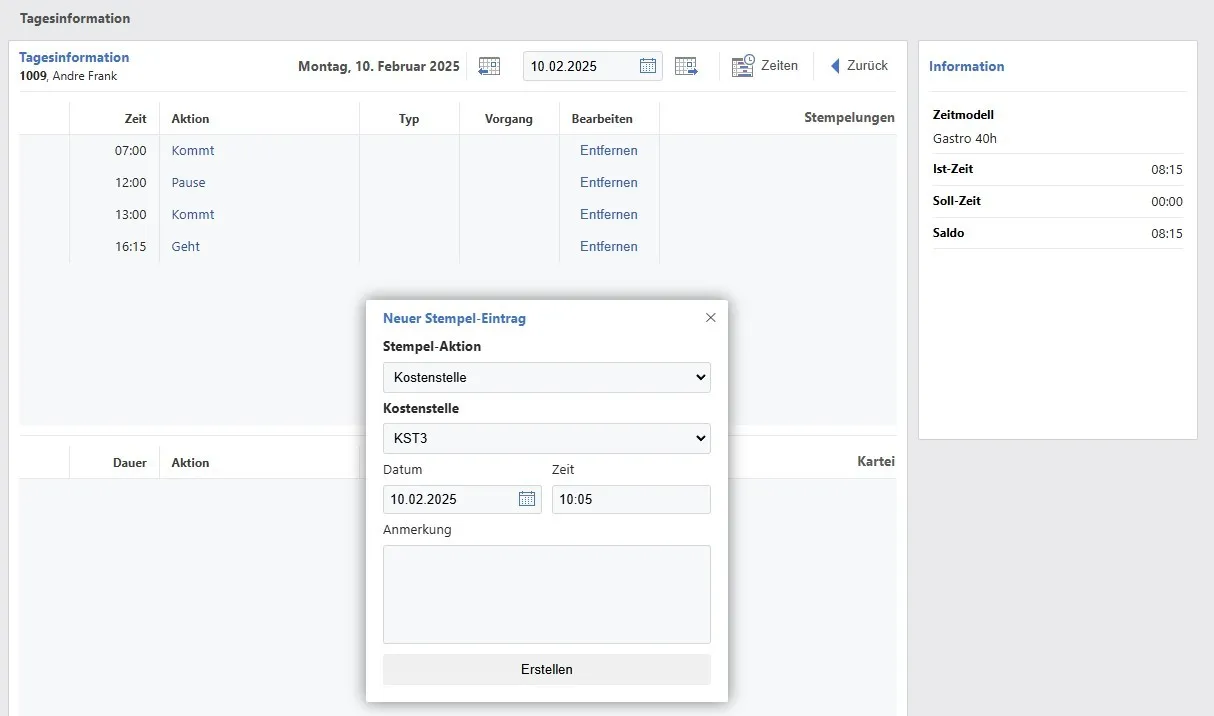
Task: Click the employee name Andre Frank
Action: point(85,76)
